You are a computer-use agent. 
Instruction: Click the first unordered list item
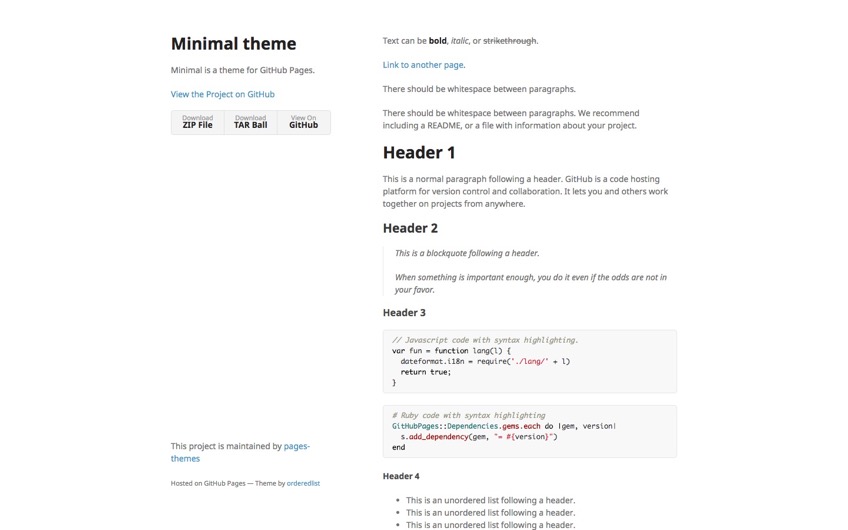[x=490, y=500]
